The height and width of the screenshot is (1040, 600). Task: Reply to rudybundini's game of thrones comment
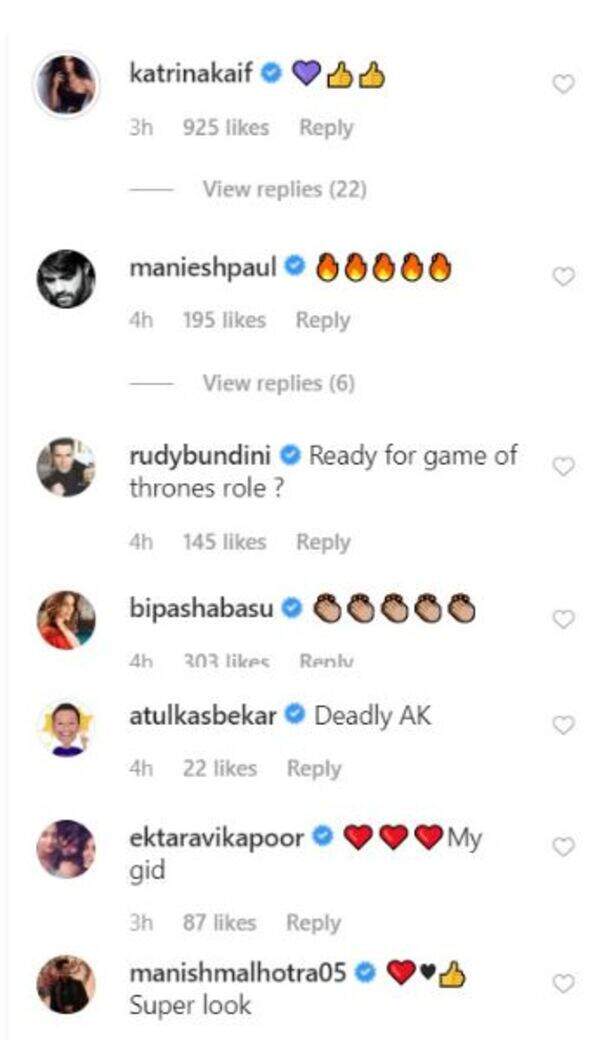click(322, 542)
